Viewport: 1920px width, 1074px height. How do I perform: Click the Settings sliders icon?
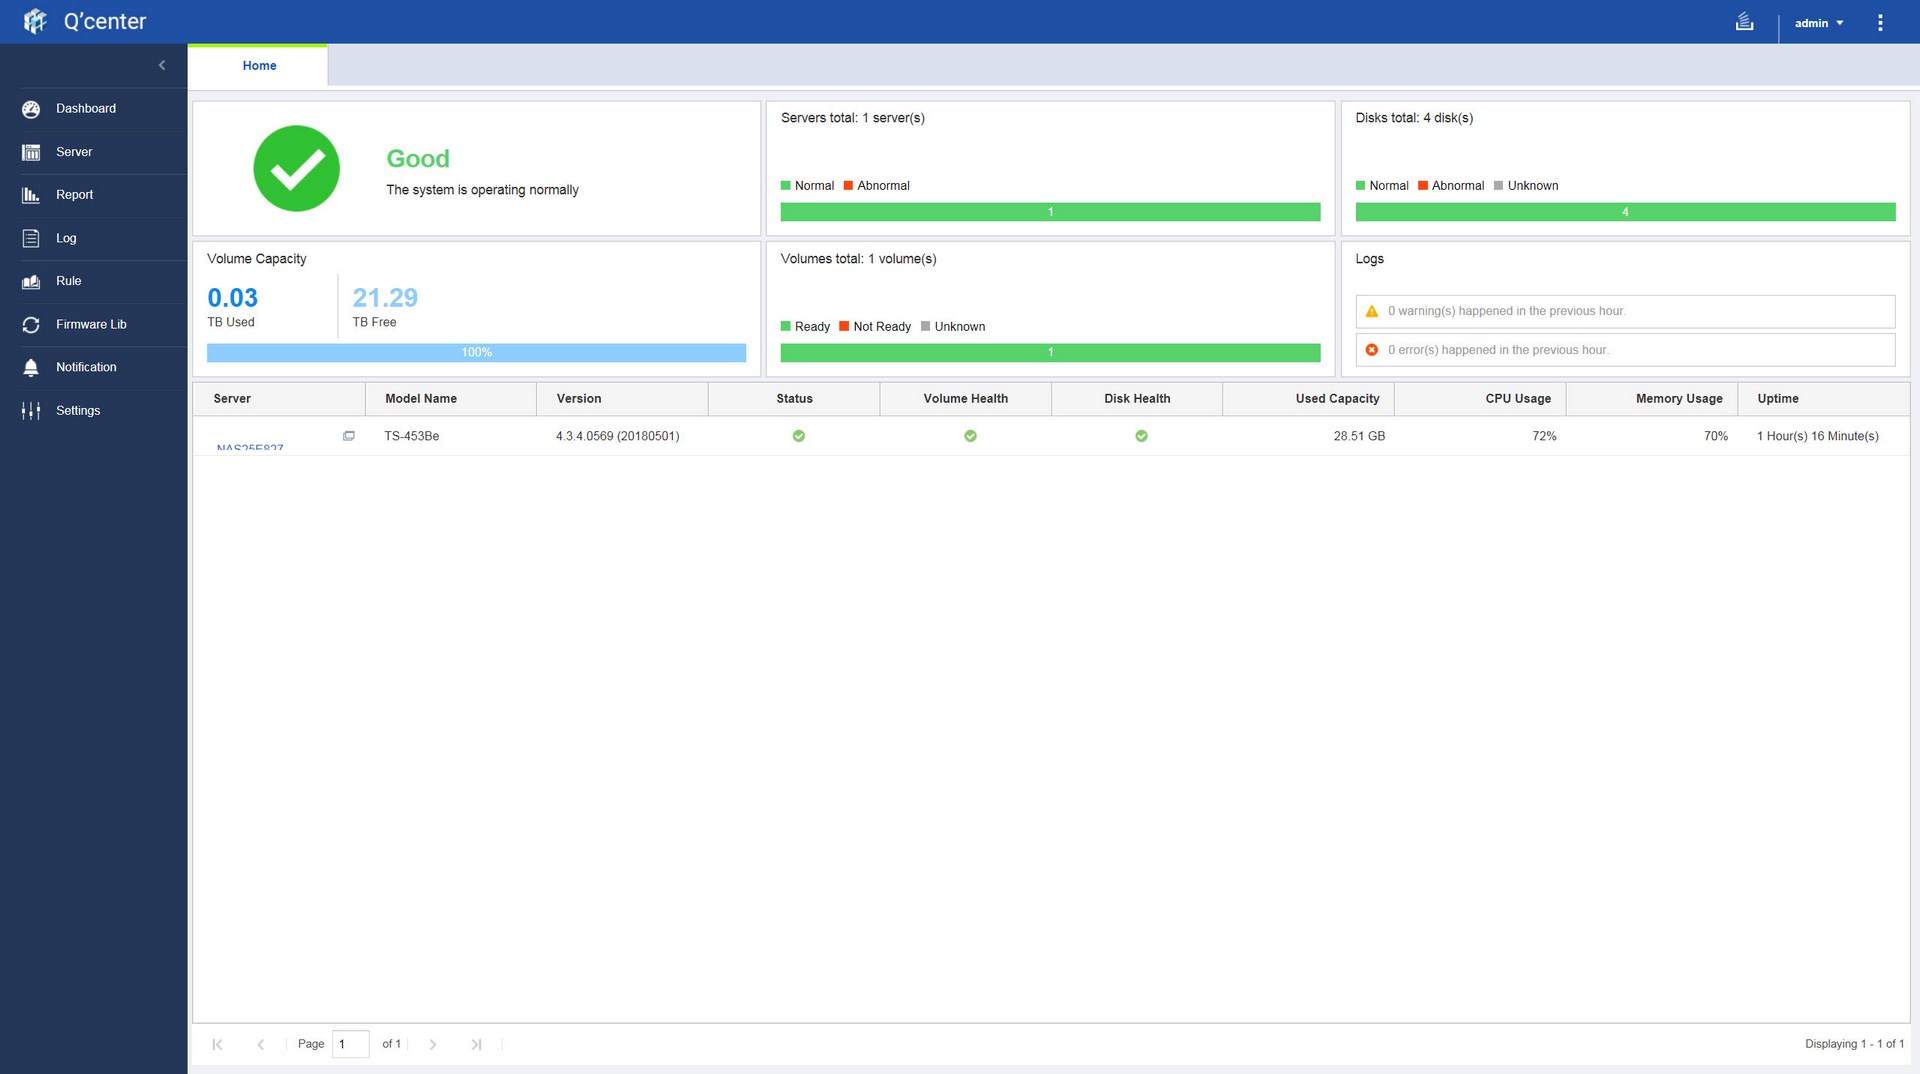click(31, 410)
